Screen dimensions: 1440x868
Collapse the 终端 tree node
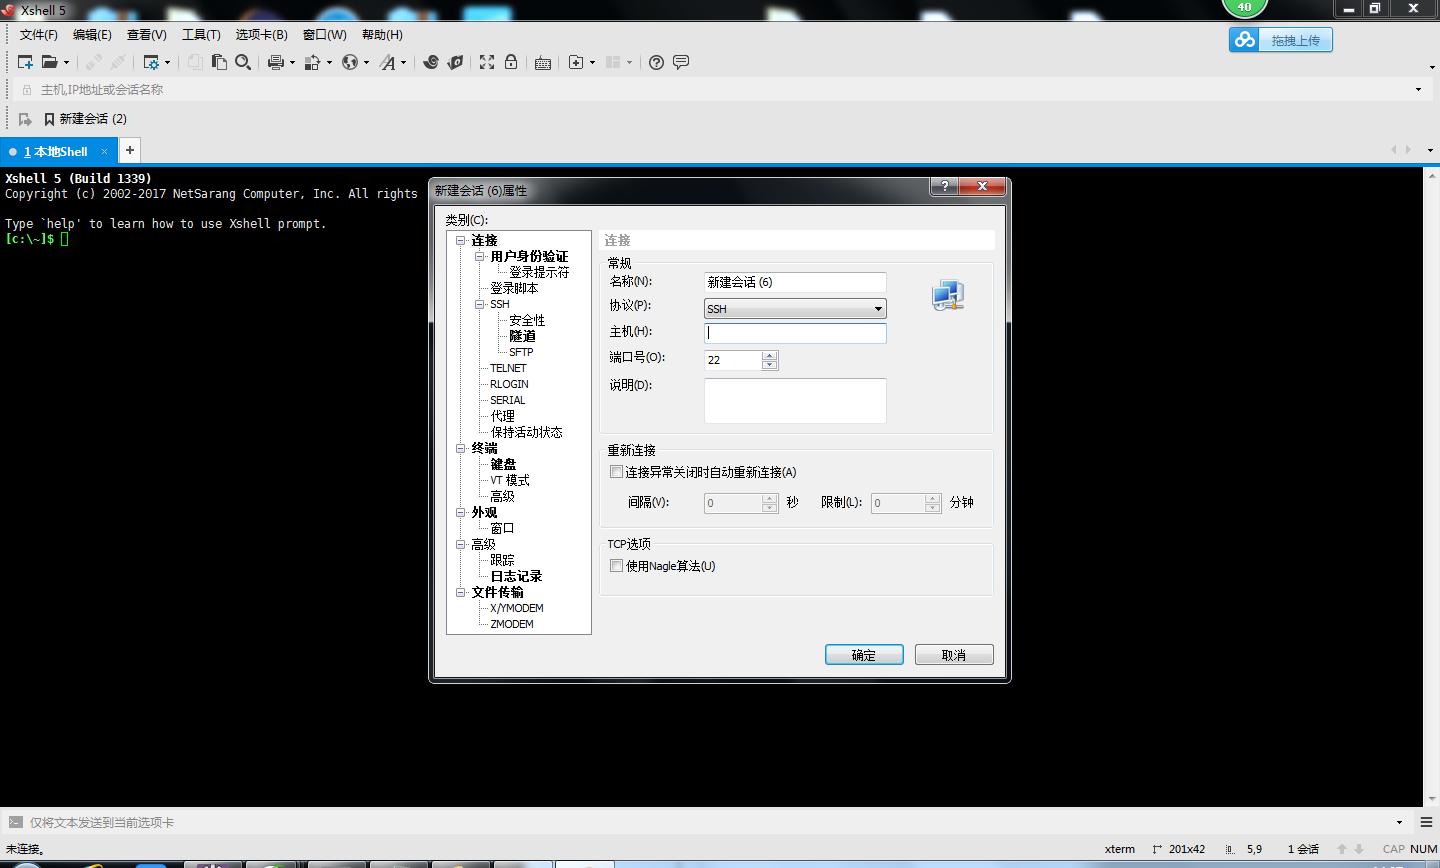pyautogui.click(x=461, y=449)
